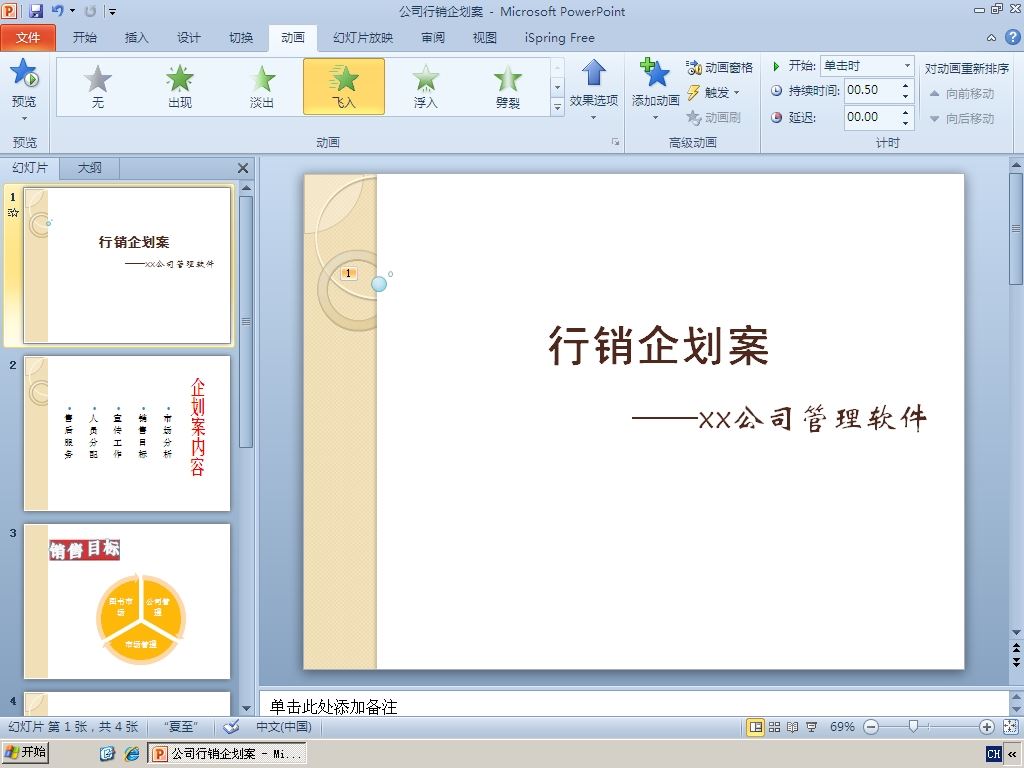
Task: Click the Zoom Out minus button
Action: pyautogui.click(x=871, y=727)
